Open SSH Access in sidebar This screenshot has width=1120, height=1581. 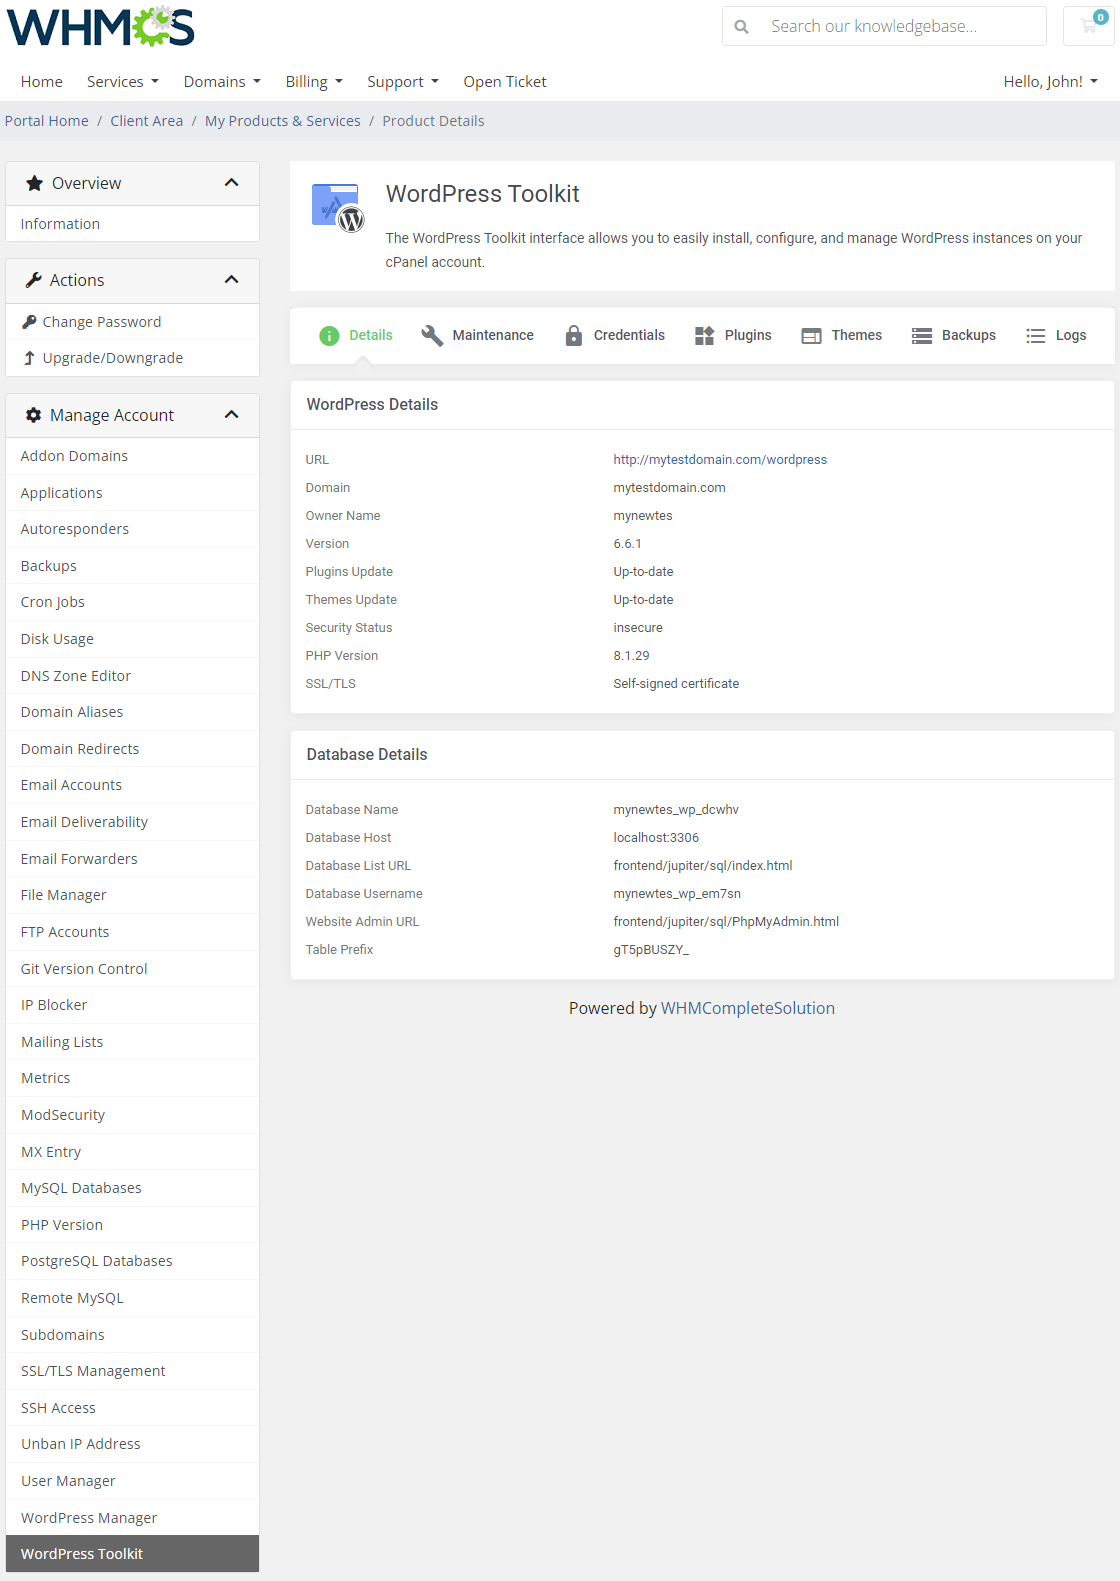click(x=132, y=1408)
